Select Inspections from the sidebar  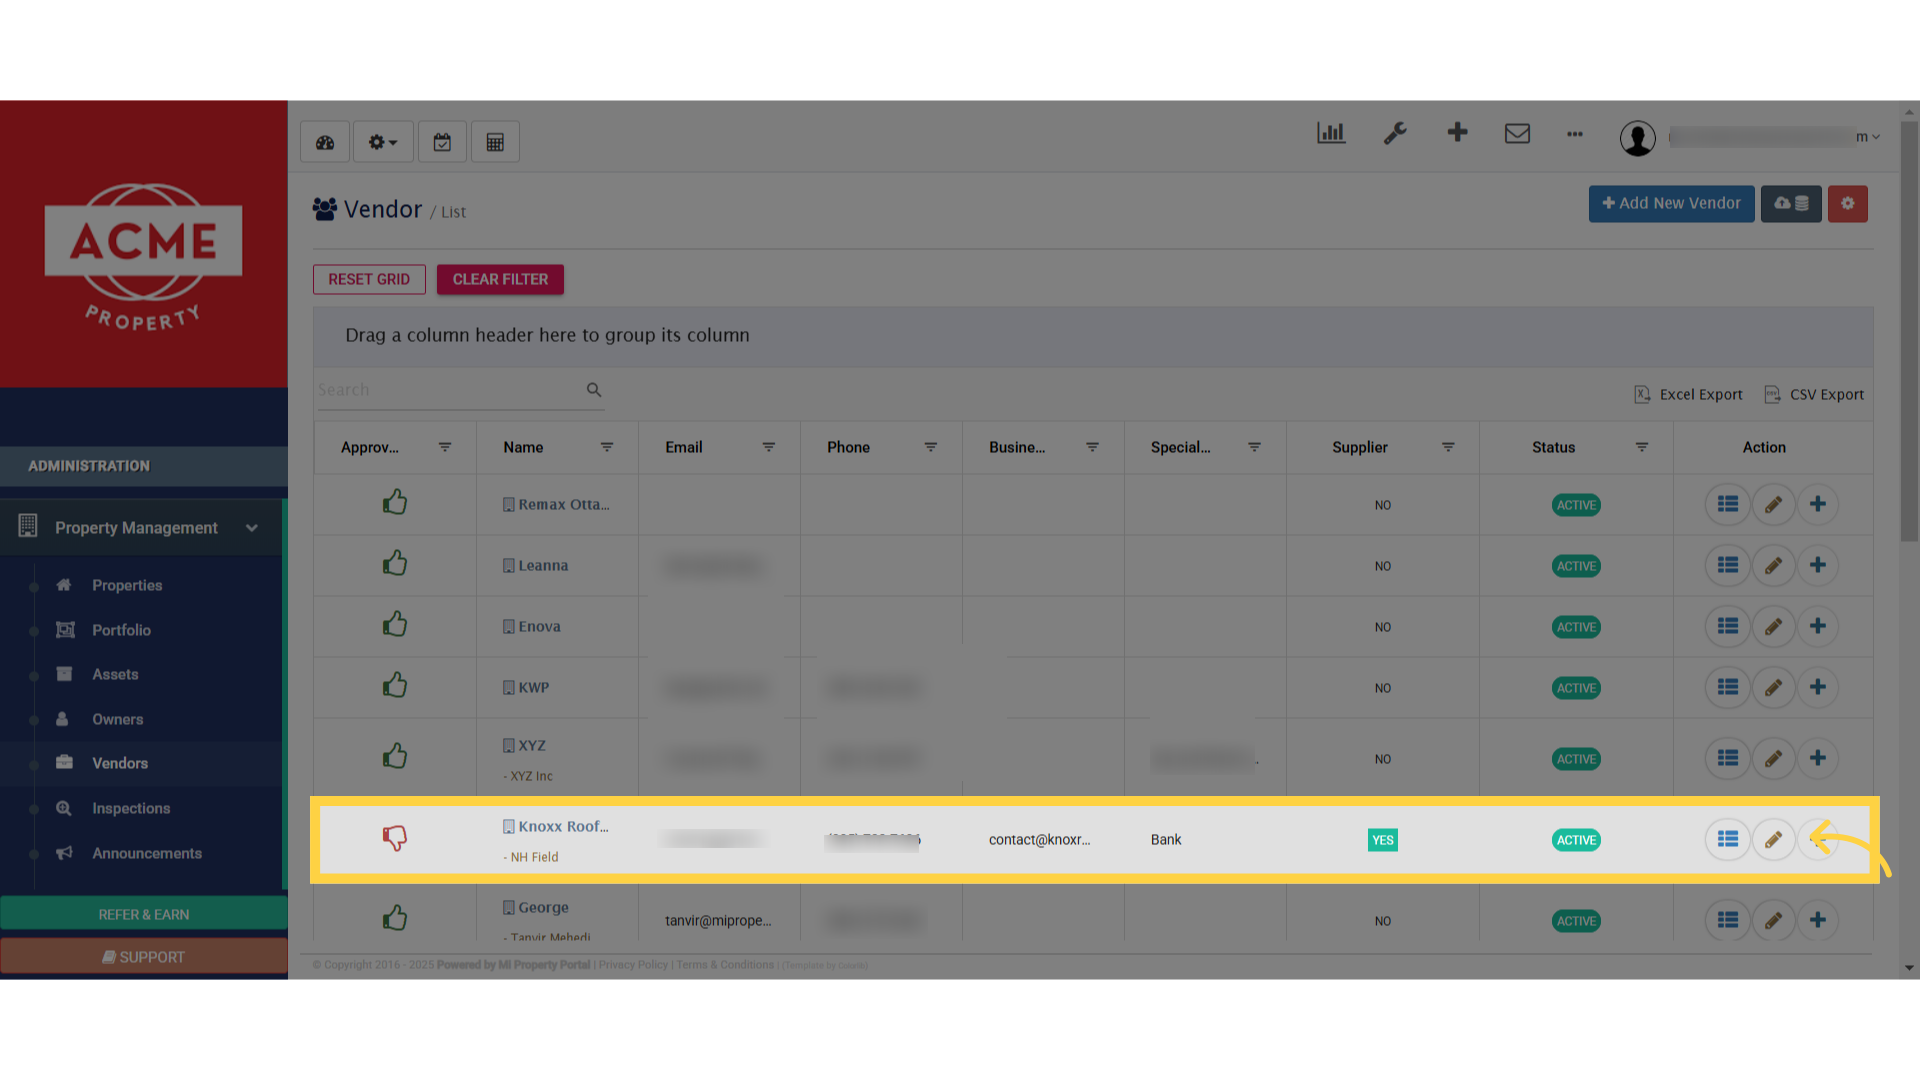coord(130,808)
